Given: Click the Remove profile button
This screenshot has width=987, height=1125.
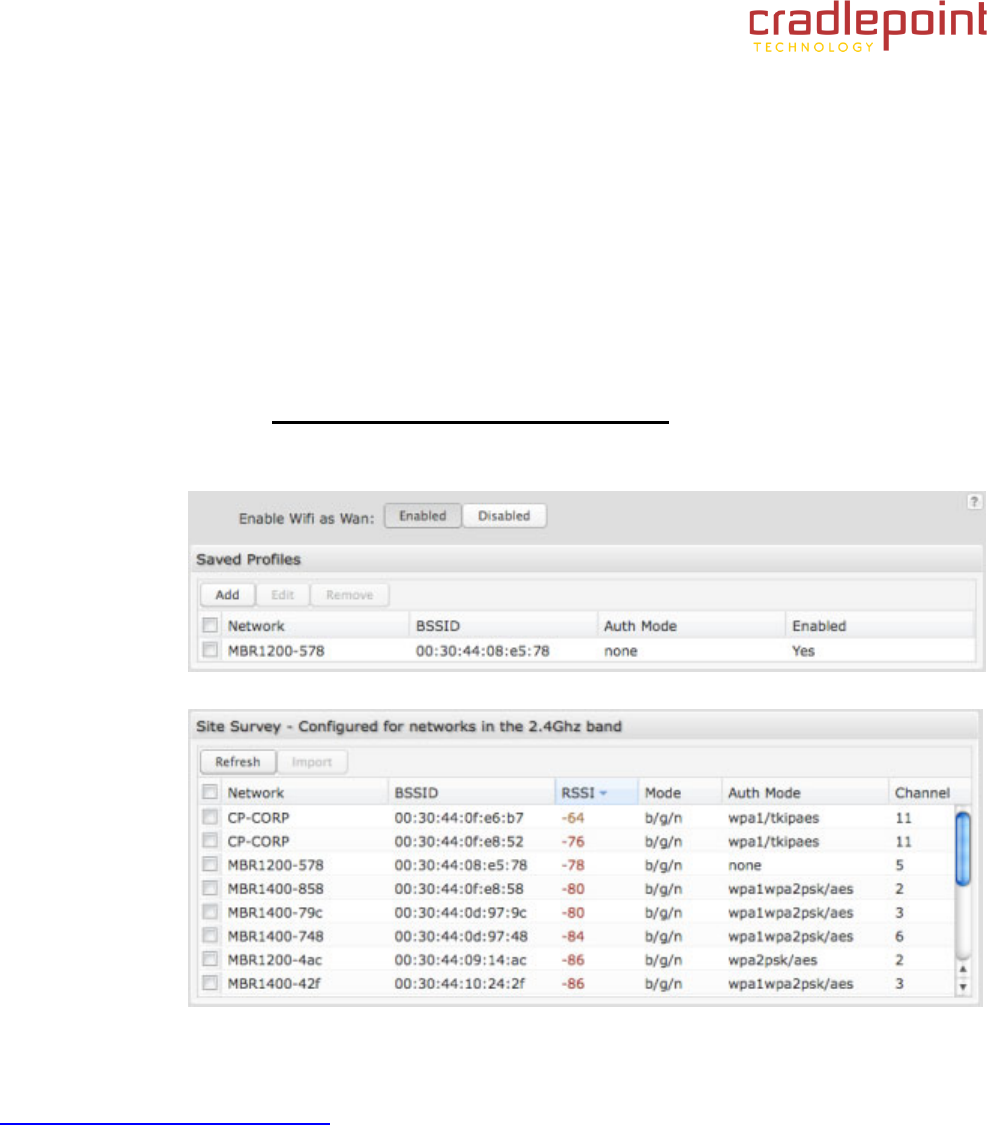Looking at the screenshot, I should tap(349, 595).
